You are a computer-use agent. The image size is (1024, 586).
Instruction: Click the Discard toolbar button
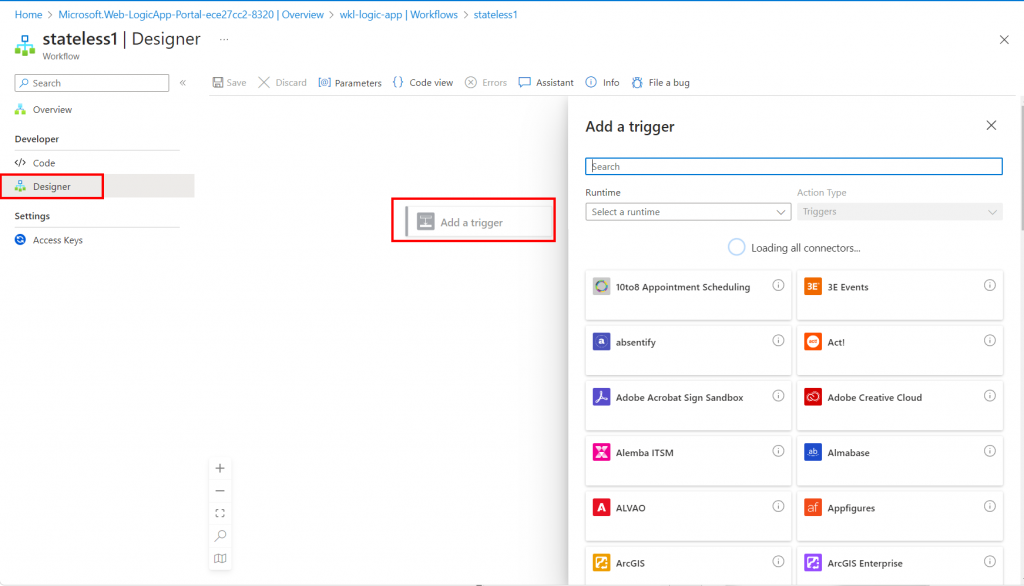(282, 82)
